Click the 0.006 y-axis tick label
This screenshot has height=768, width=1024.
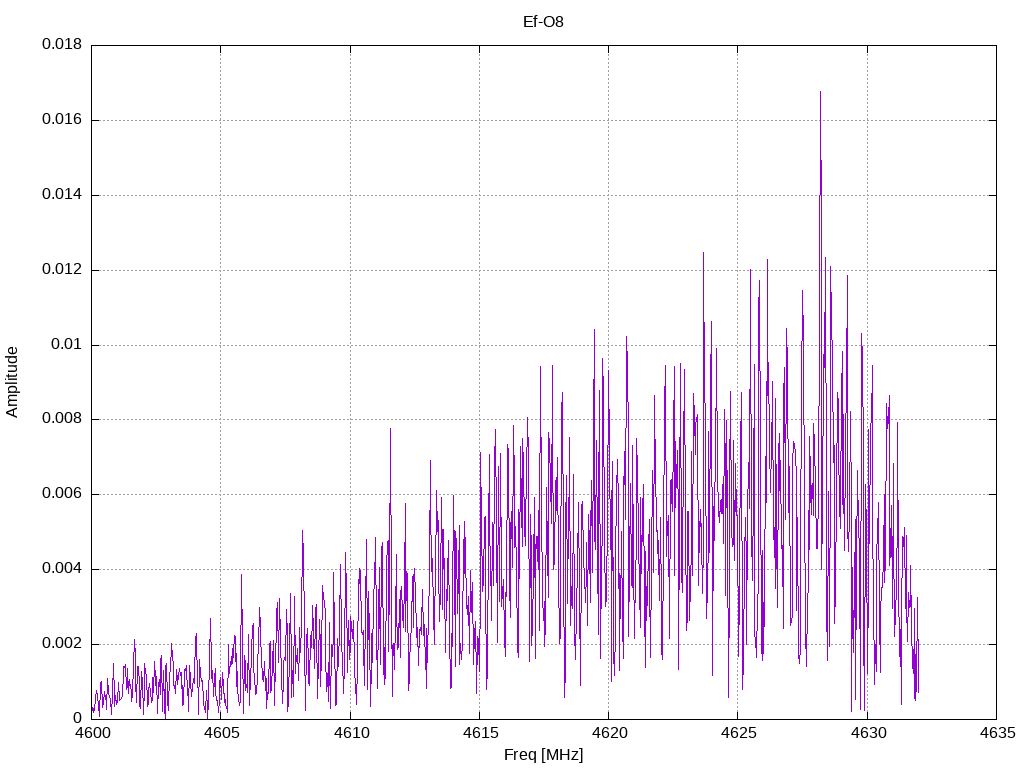pos(62,494)
